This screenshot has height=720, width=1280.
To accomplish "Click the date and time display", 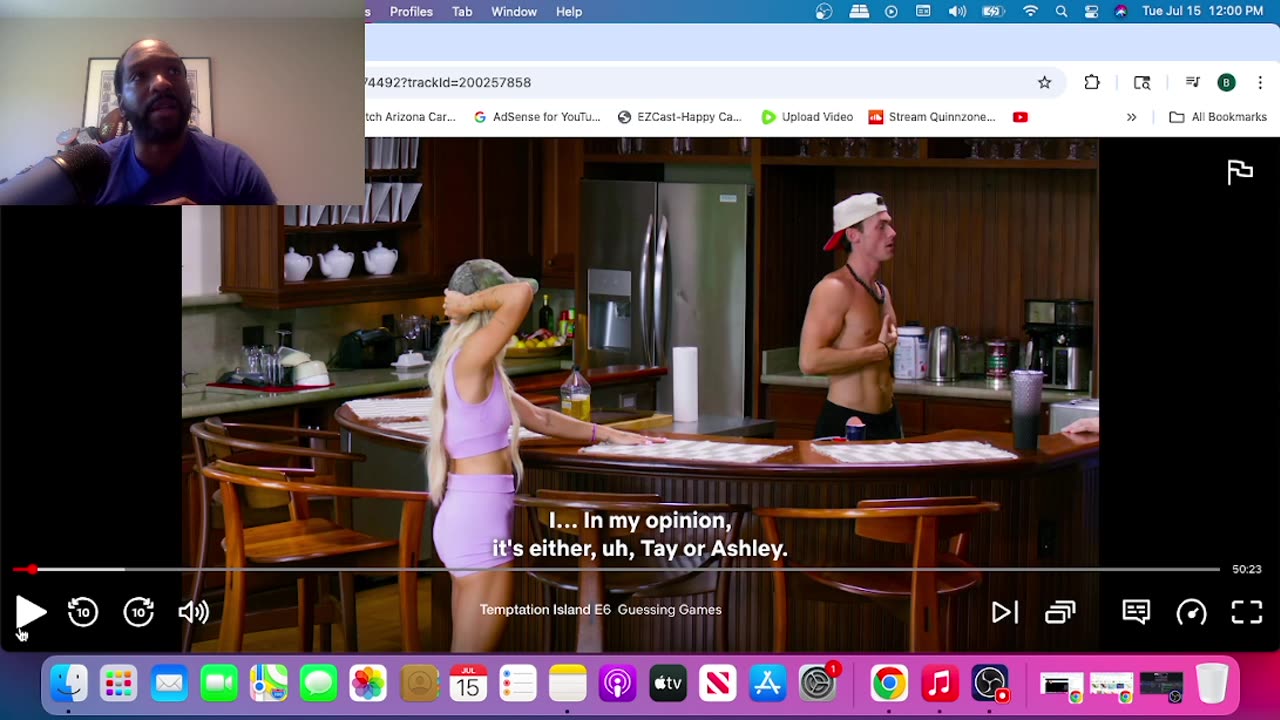I will tap(1203, 12).
